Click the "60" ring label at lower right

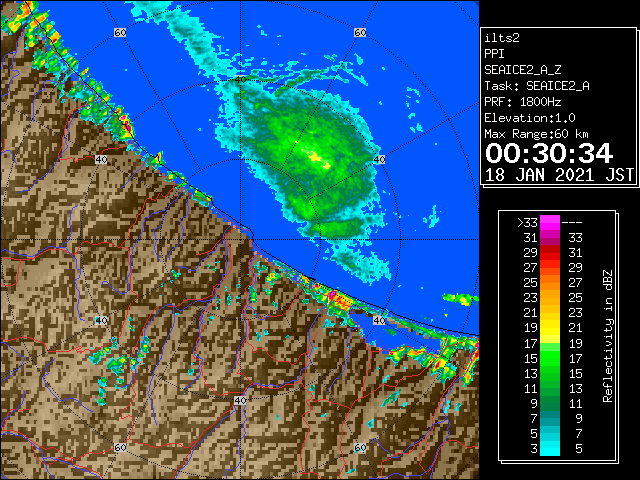tap(360, 447)
